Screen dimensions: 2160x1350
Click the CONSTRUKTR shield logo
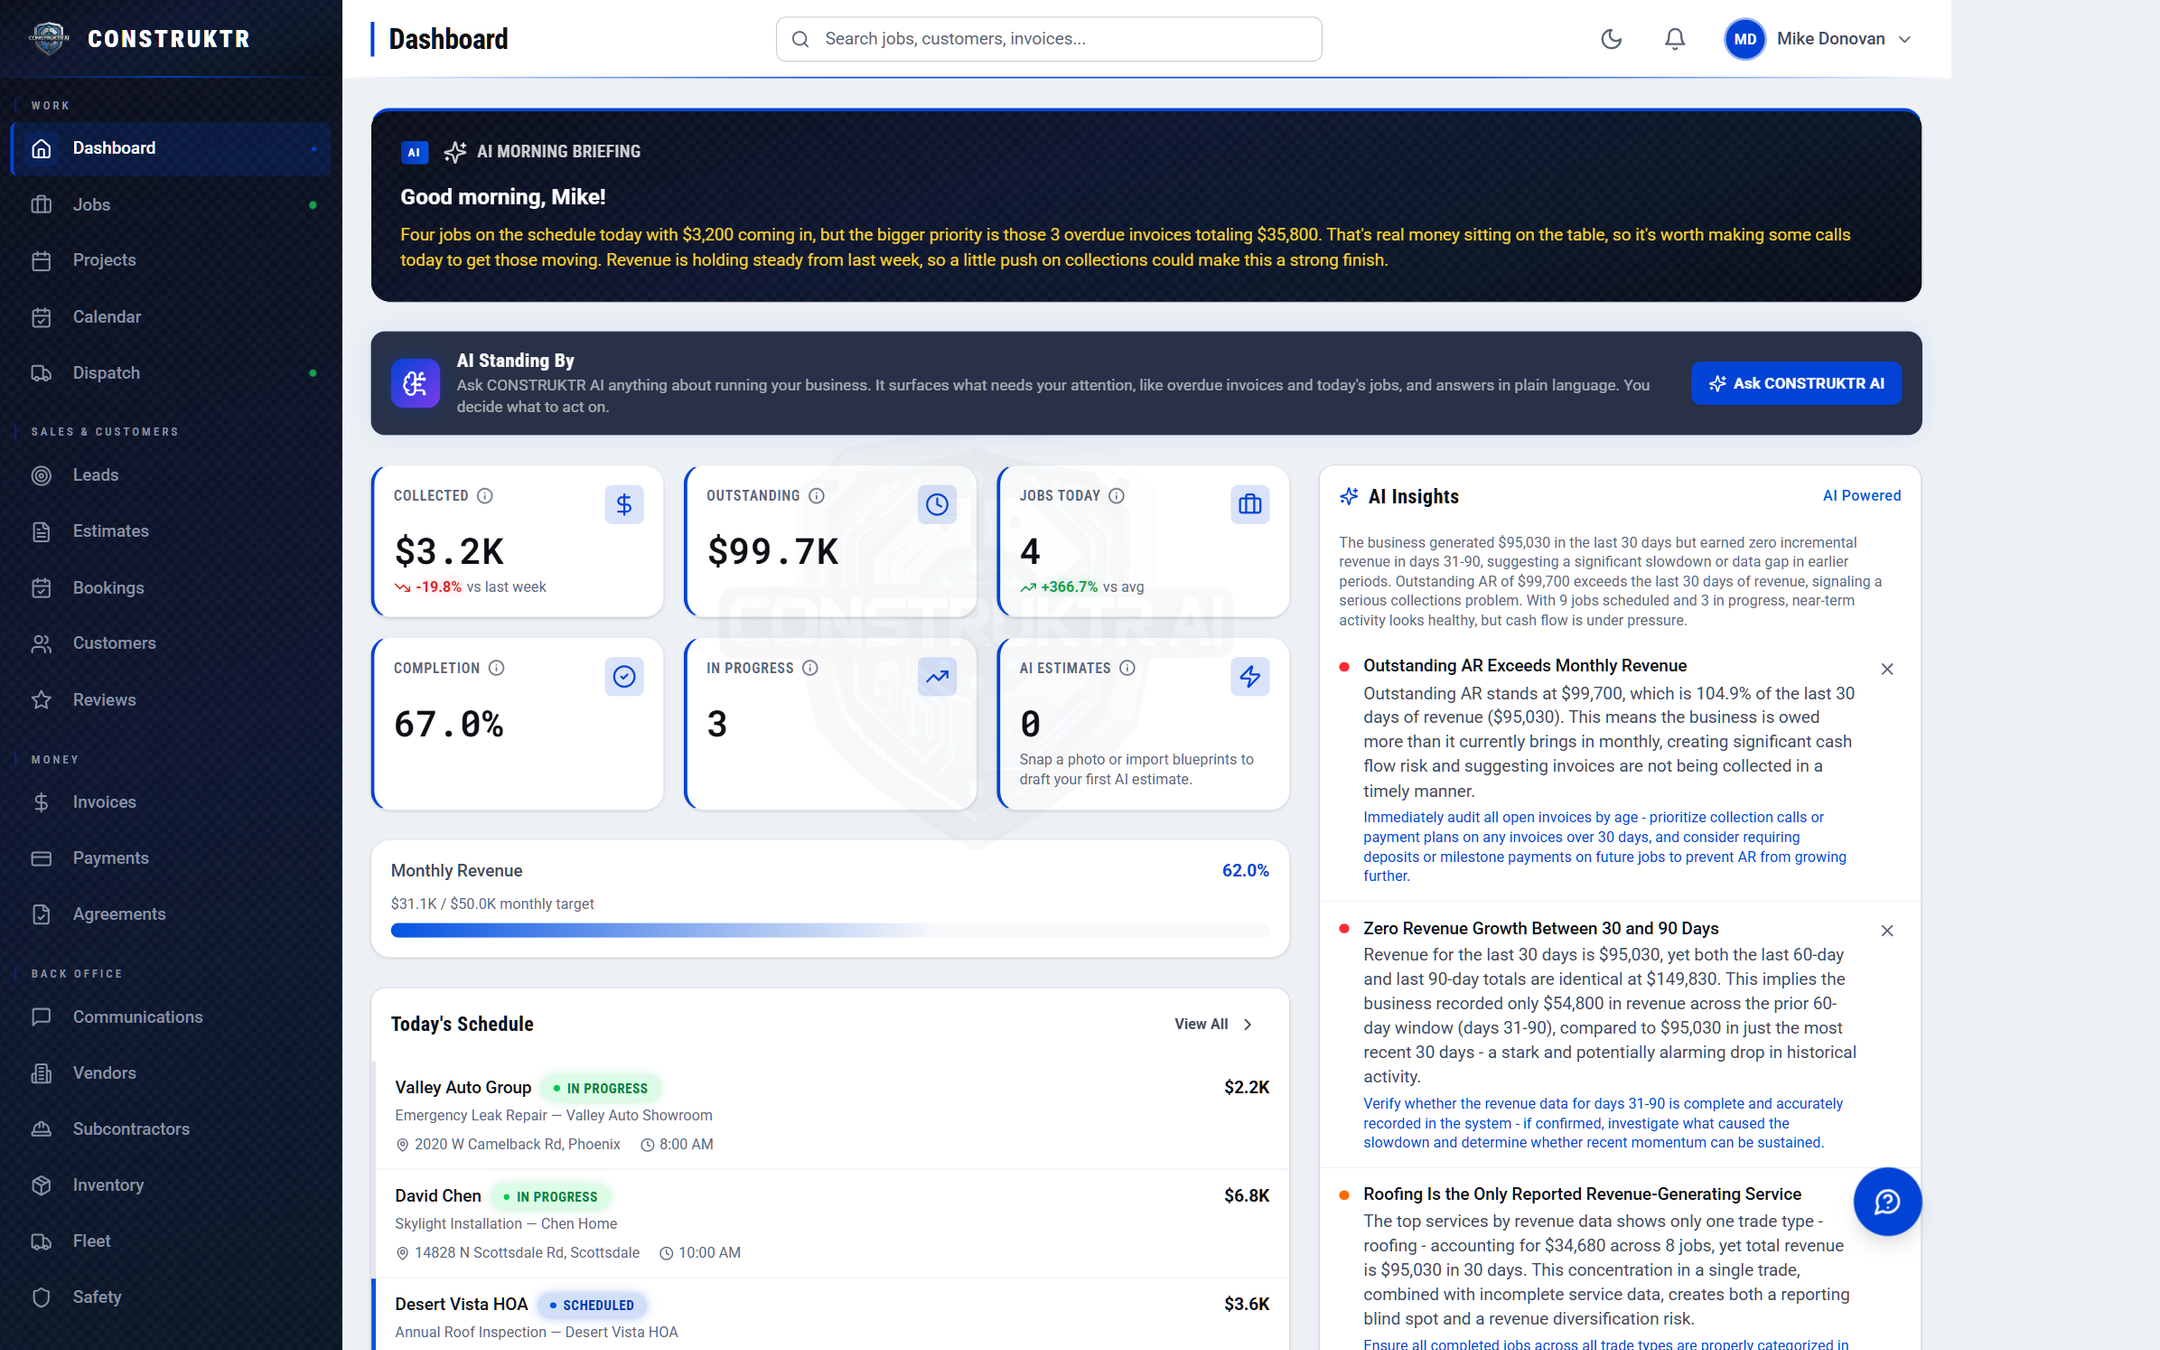tap(48, 39)
